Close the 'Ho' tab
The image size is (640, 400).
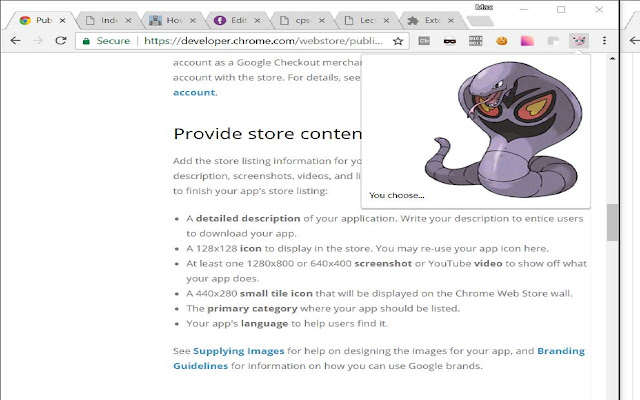click(x=193, y=20)
